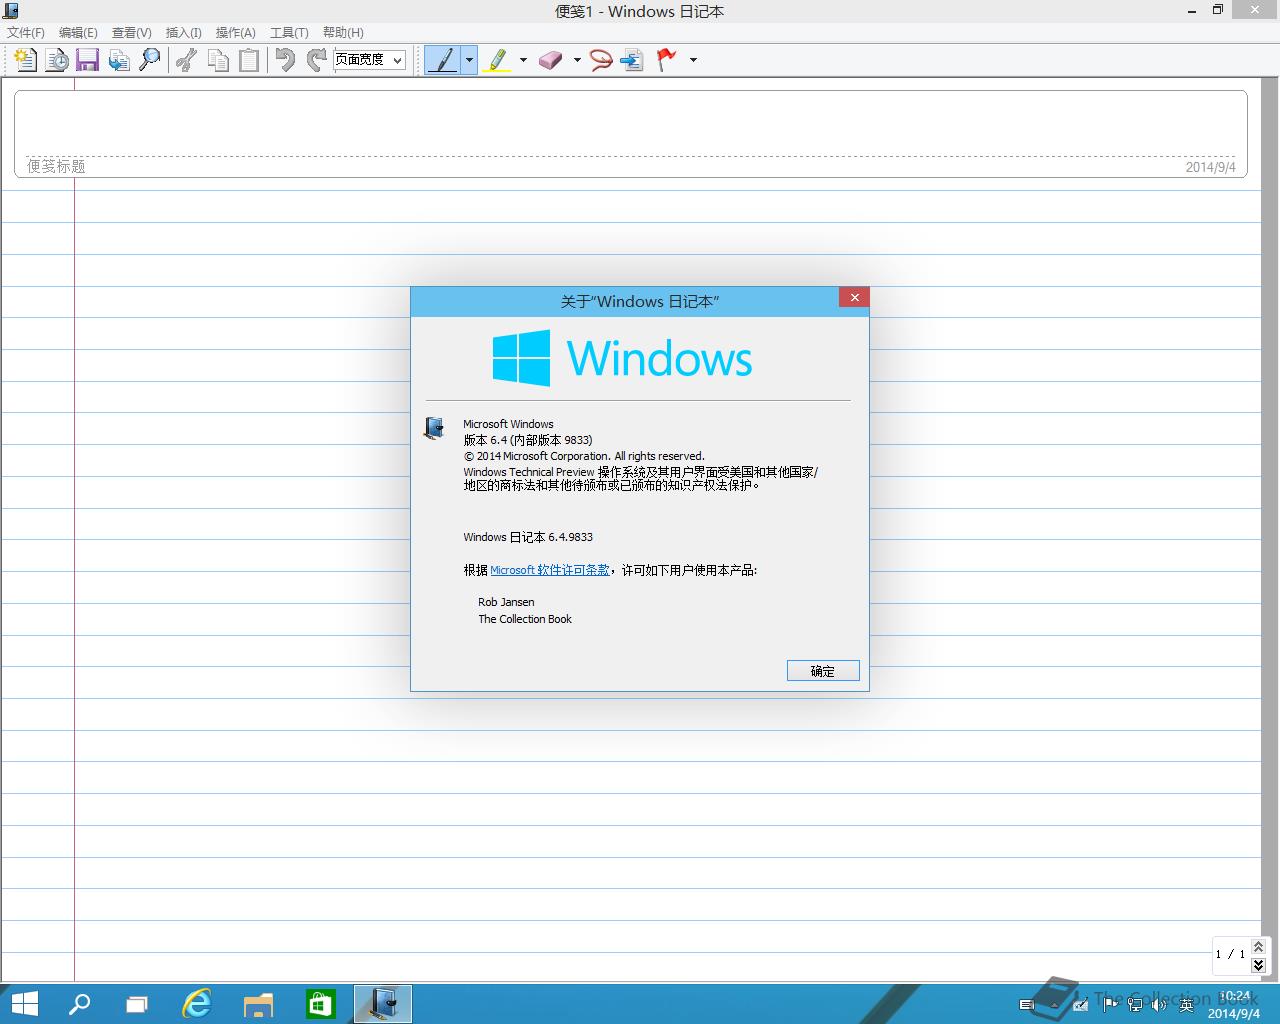Click the '1 / 1' page indicator
The width and height of the screenshot is (1280, 1024).
pos(1230,954)
